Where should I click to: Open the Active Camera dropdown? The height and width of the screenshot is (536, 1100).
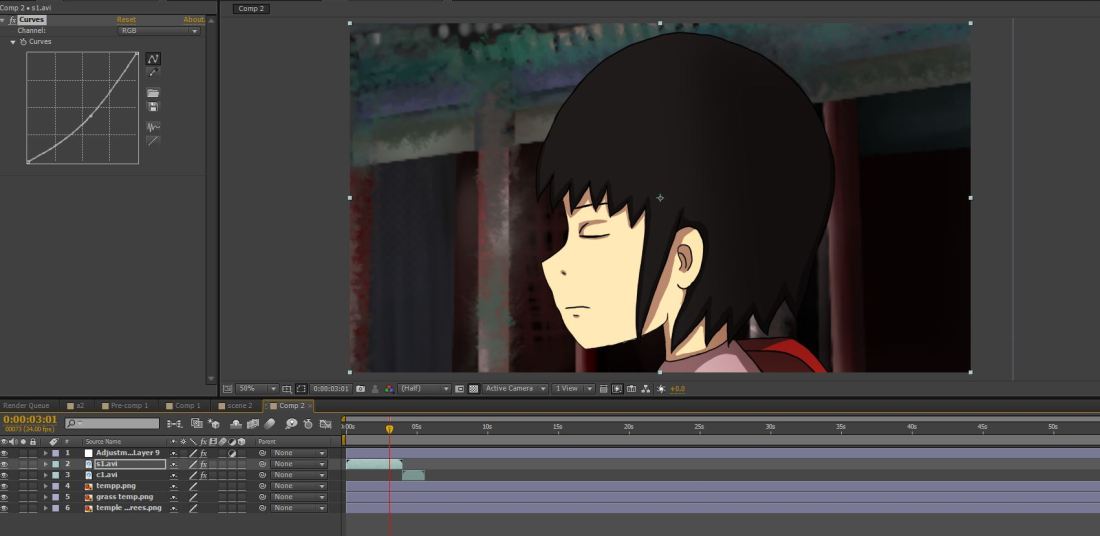(515, 389)
